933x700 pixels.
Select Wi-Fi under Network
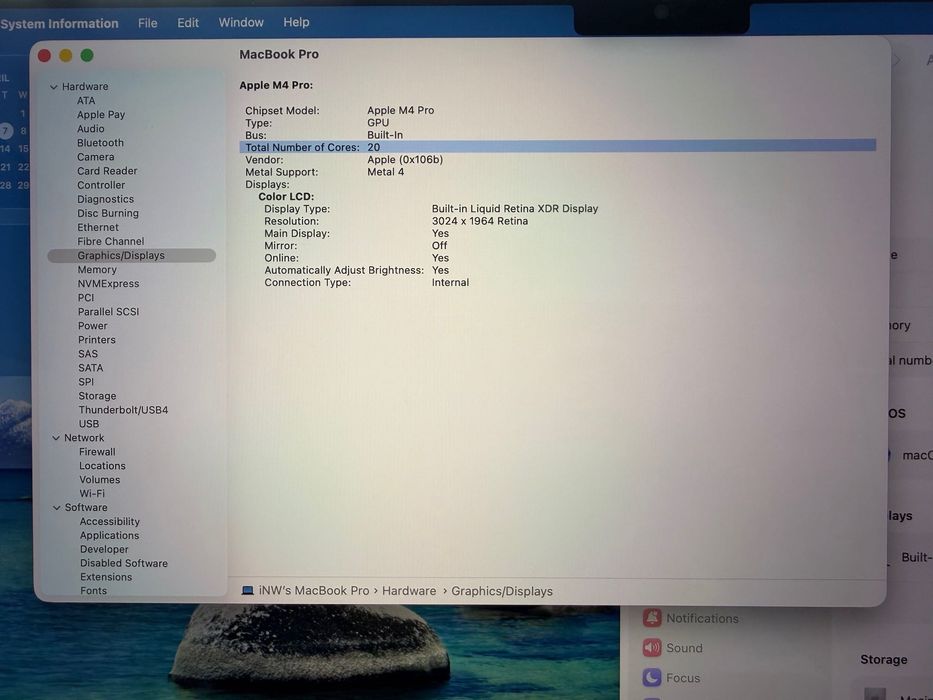(x=92, y=493)
